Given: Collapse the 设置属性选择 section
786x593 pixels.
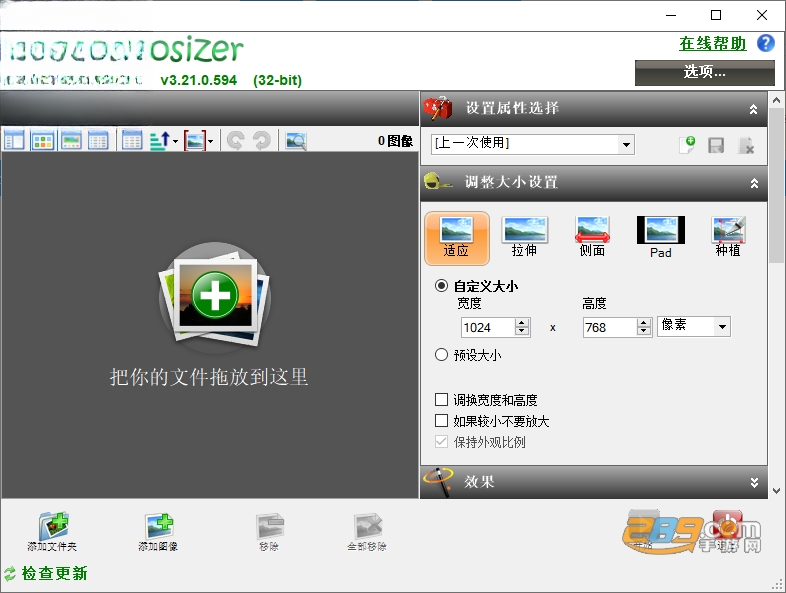Looking at the screenshot, I should coord(753,109).
